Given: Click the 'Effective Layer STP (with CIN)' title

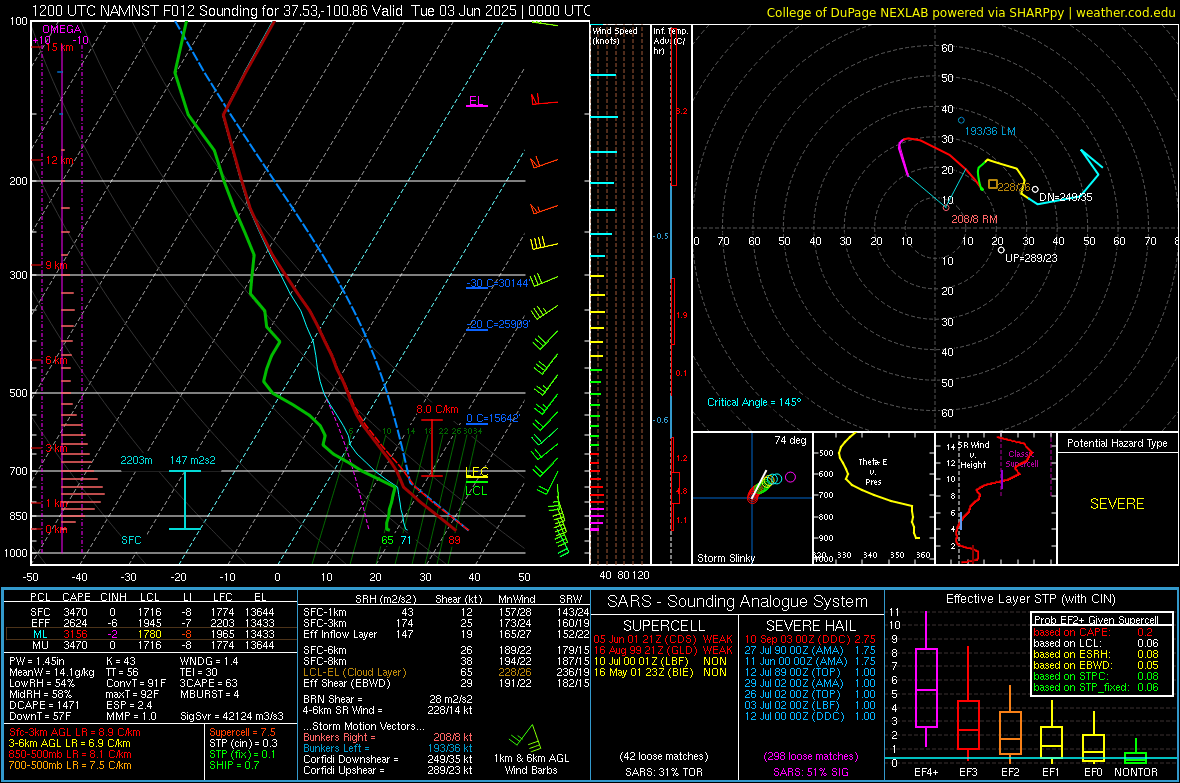Looking at the screenshot, I should coord(1030,599).
